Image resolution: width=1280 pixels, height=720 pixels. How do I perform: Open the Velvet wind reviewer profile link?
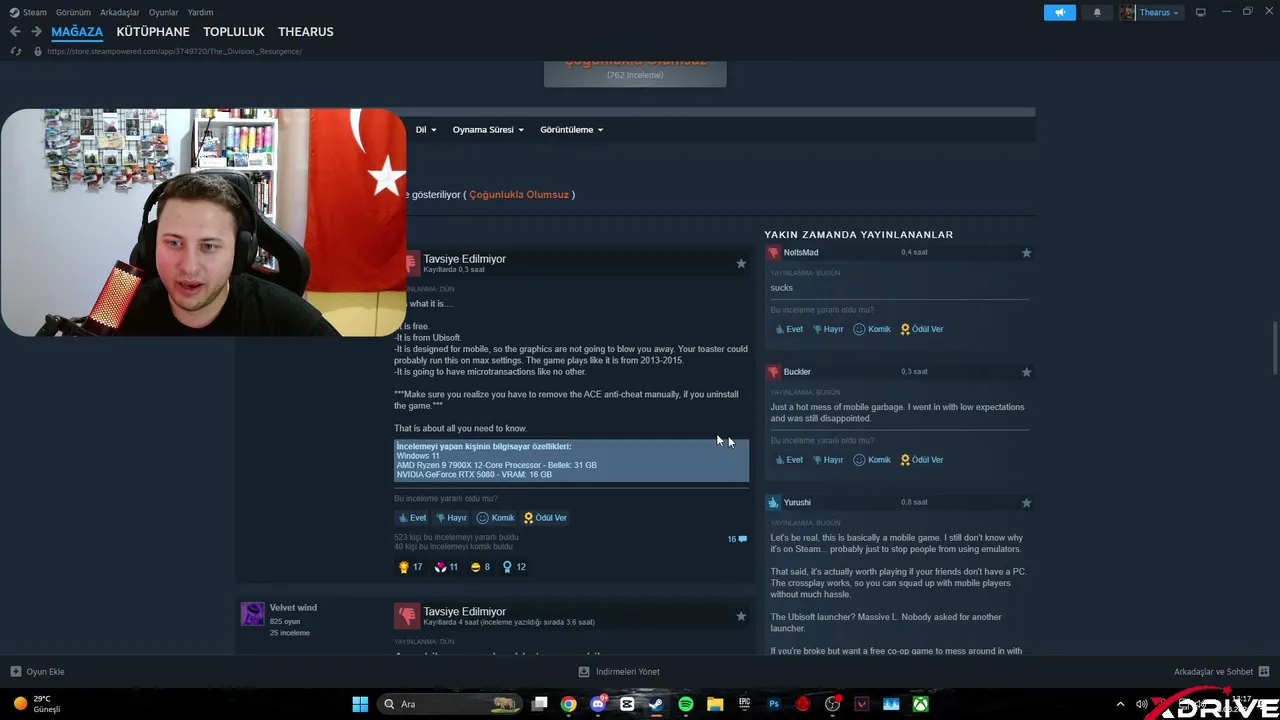click(x=293, y=608)
